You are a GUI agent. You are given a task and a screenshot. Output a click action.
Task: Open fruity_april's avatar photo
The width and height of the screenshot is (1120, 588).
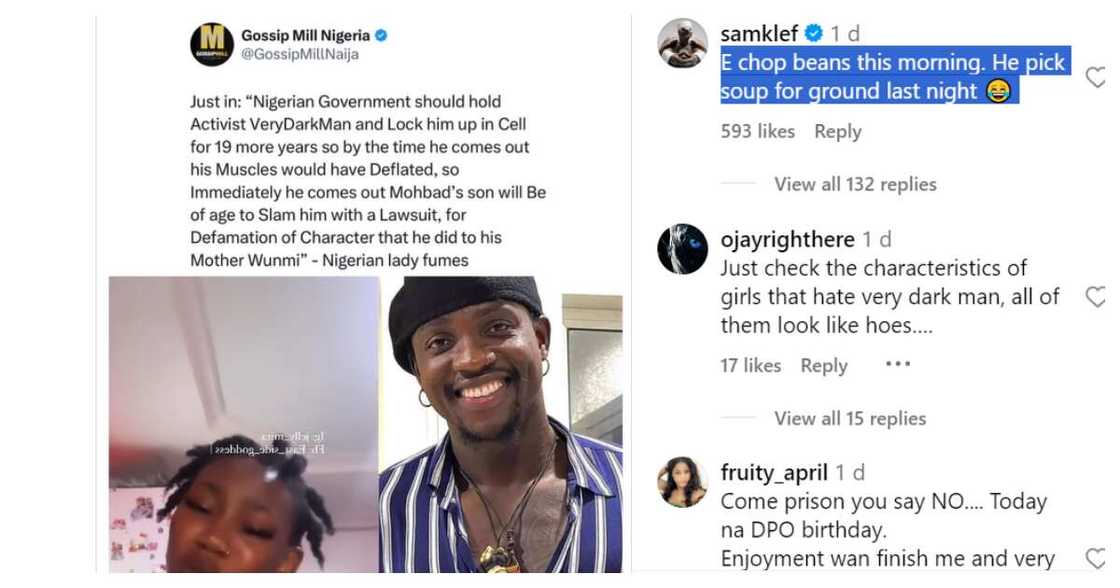[x=683, y=482]
